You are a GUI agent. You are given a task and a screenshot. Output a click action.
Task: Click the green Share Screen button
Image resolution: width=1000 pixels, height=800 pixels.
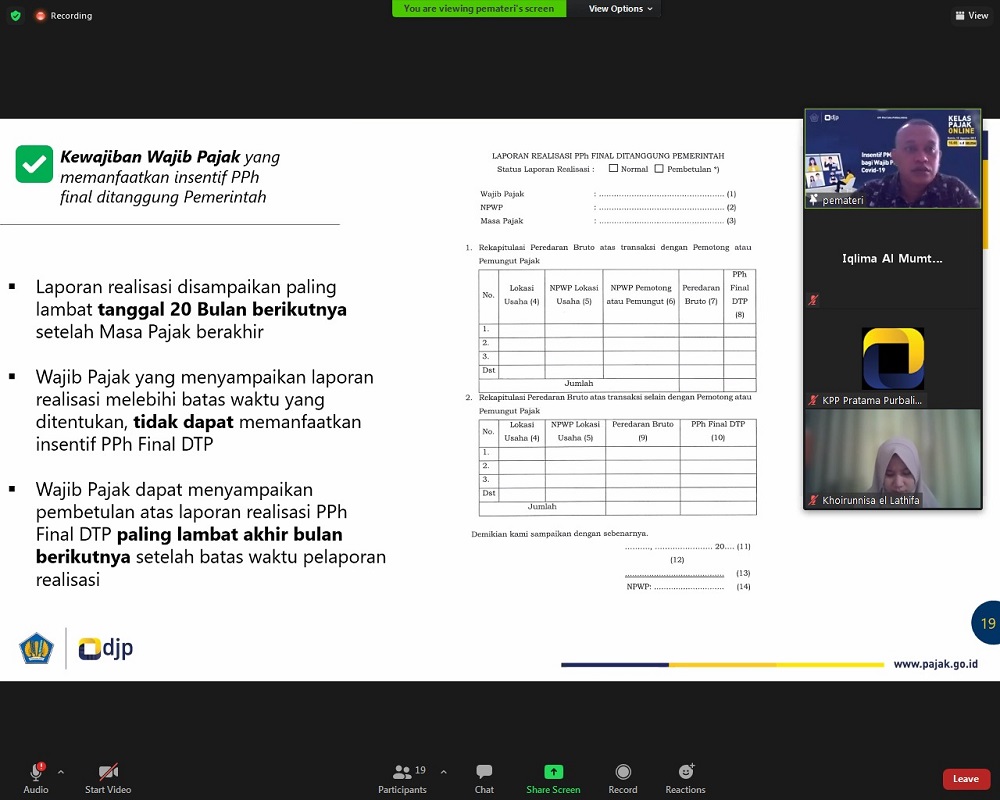tap(553, 773)
